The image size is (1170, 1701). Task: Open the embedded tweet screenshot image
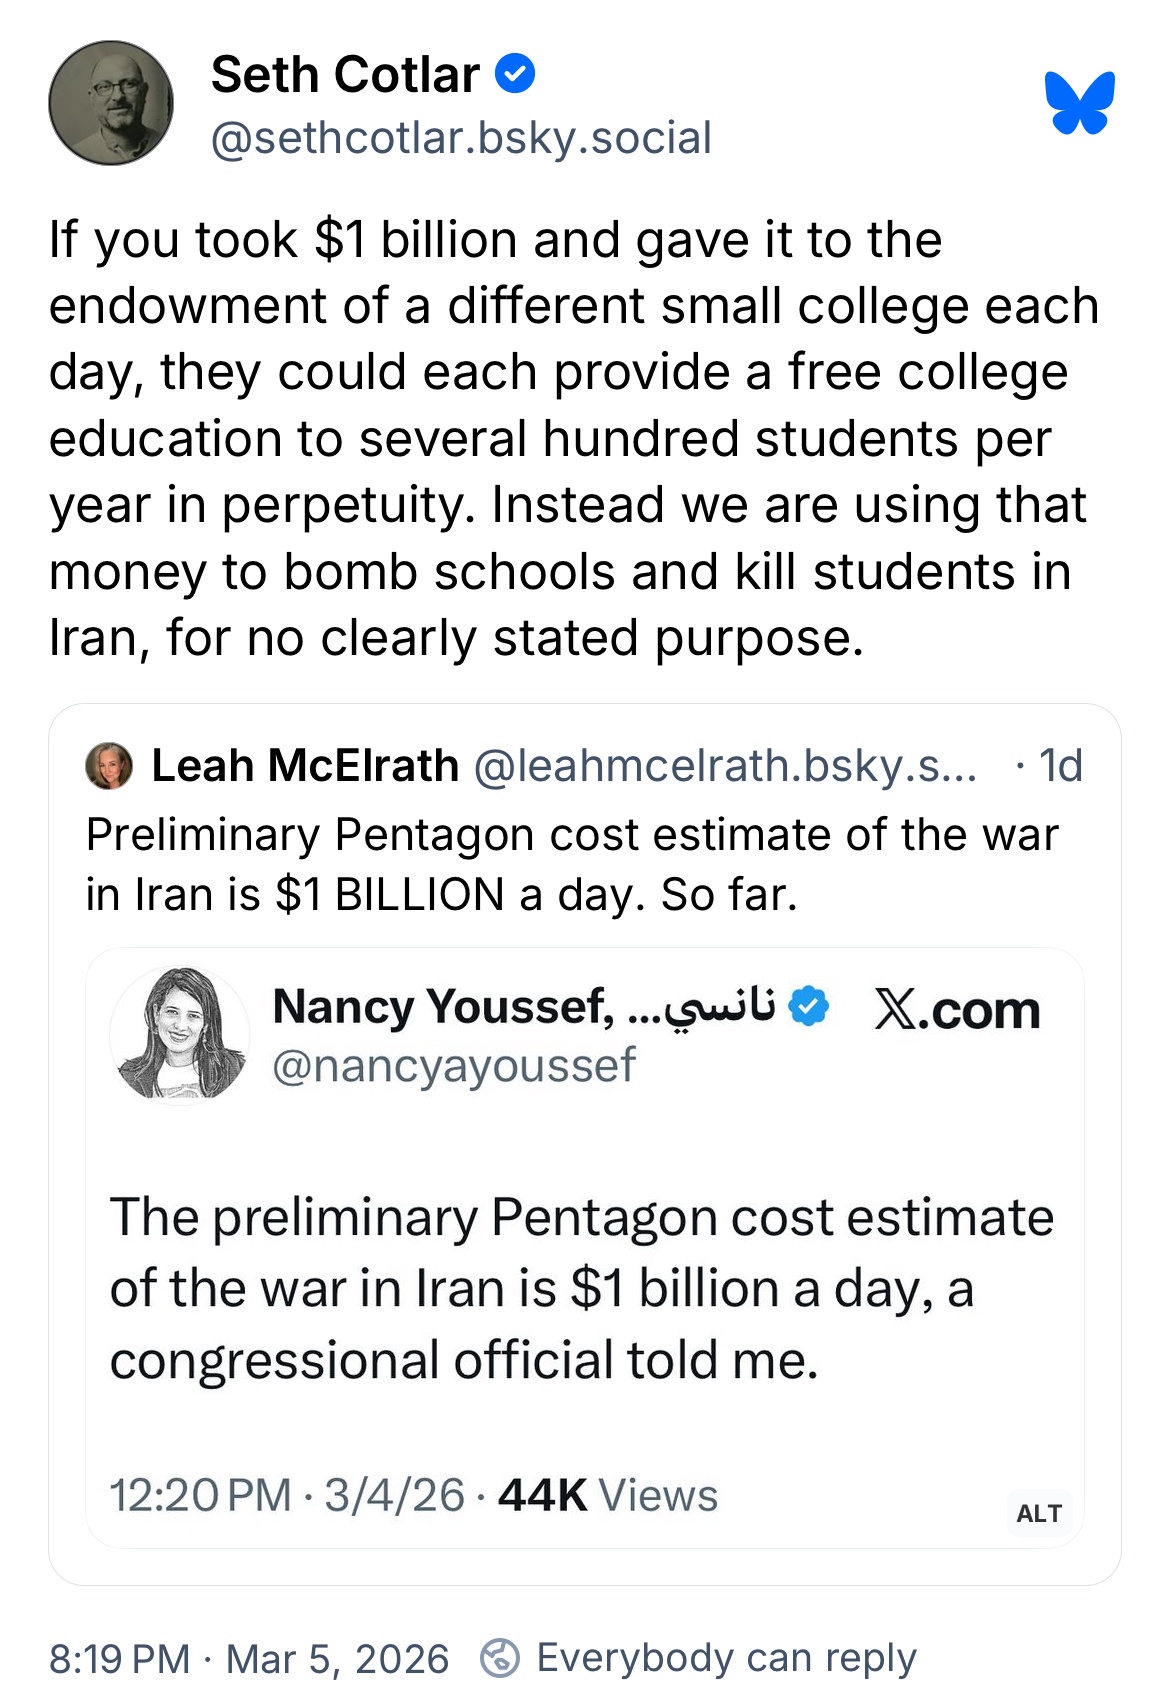coord(585,1248)
